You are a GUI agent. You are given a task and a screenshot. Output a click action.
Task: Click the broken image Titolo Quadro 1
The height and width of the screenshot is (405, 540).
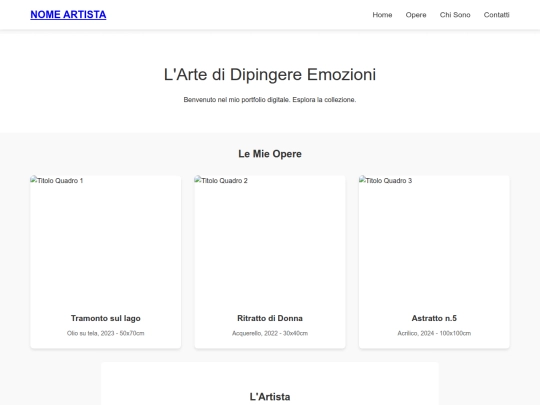[105, 239]
